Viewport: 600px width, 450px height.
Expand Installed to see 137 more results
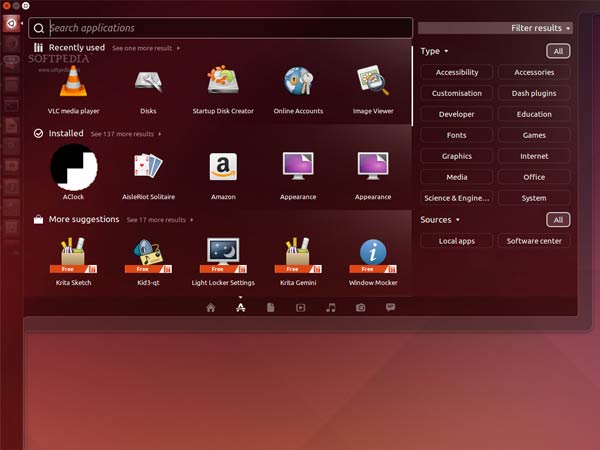[124, 133]
